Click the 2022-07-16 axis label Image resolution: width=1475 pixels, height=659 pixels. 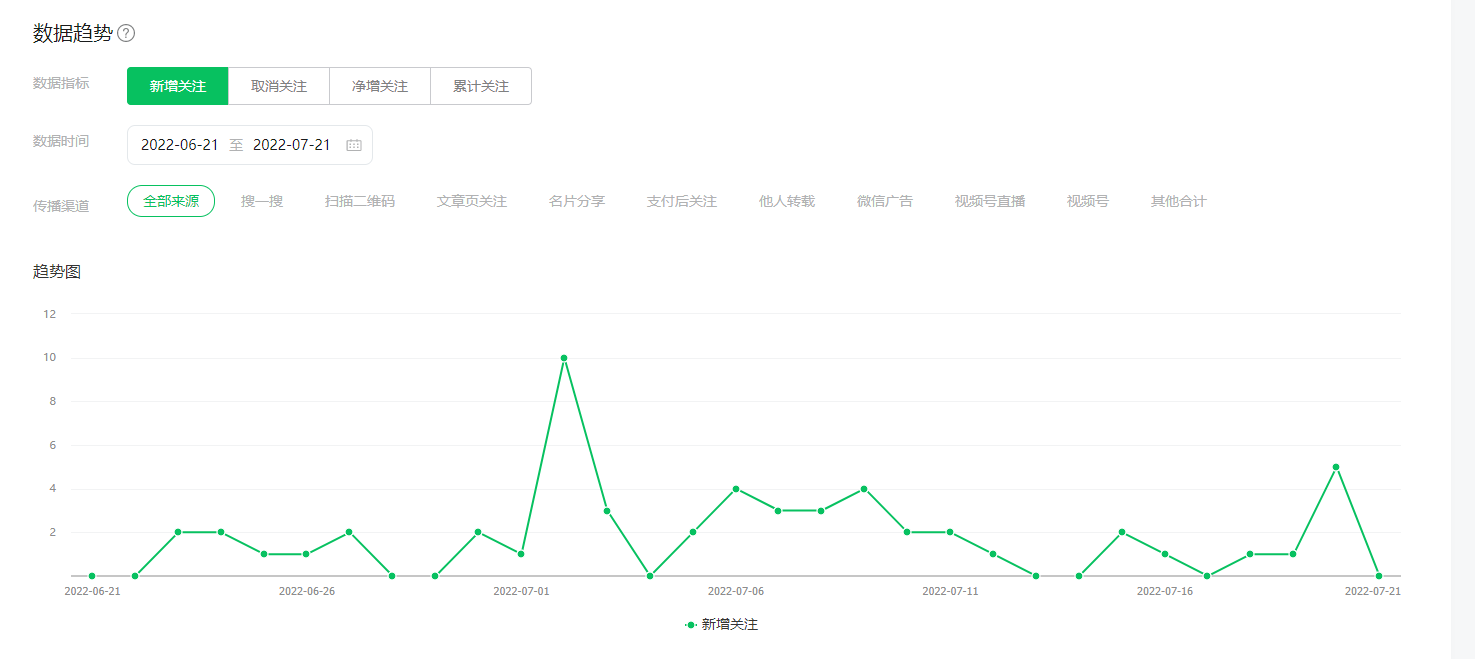click(1165, 591)
